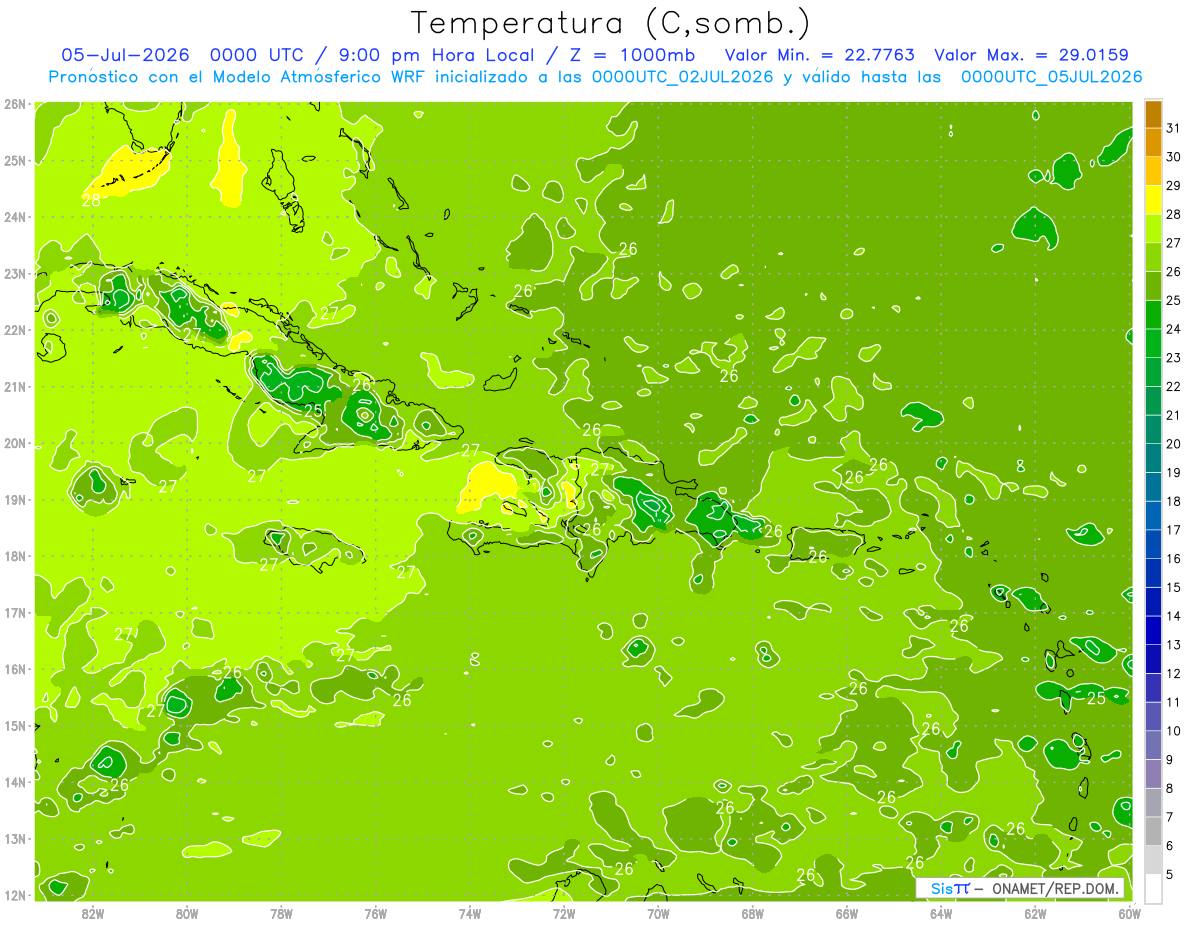Pick the teal legend swatch between 19 and 20
The image size is (1200, 927).
pos(1154,458)
